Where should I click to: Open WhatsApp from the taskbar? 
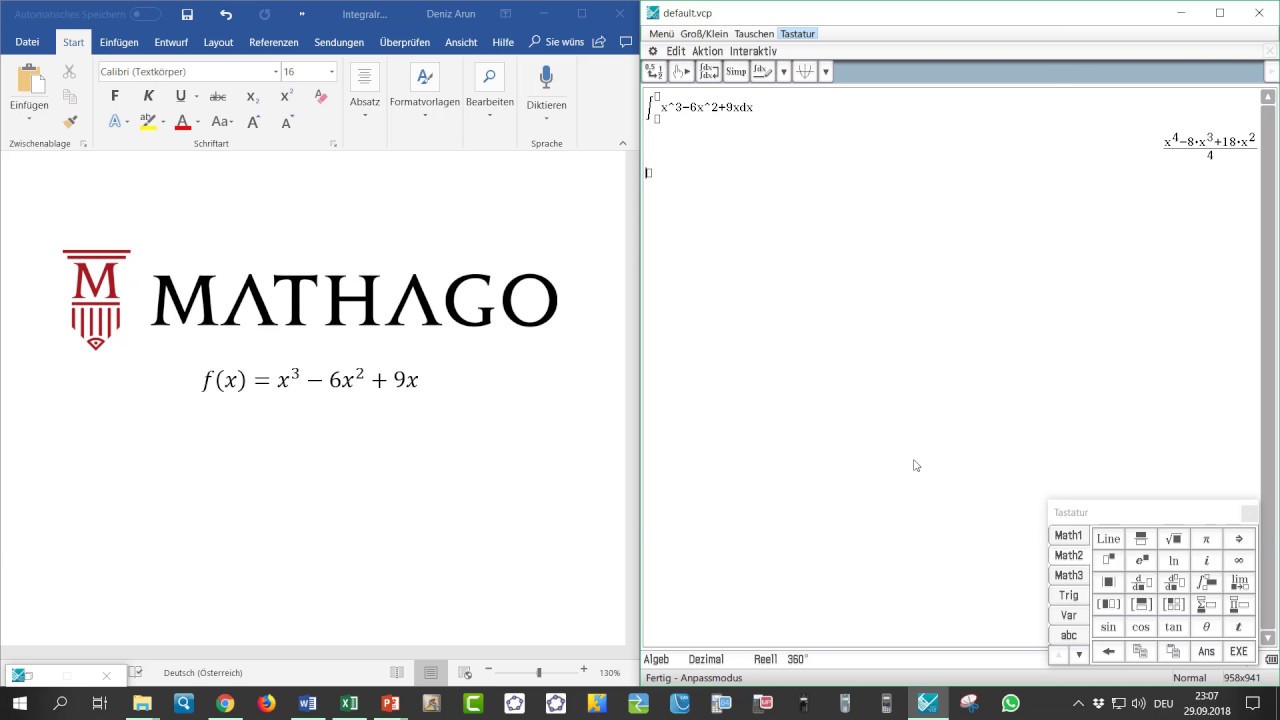pyautogui.click(x=1010, y=703)
